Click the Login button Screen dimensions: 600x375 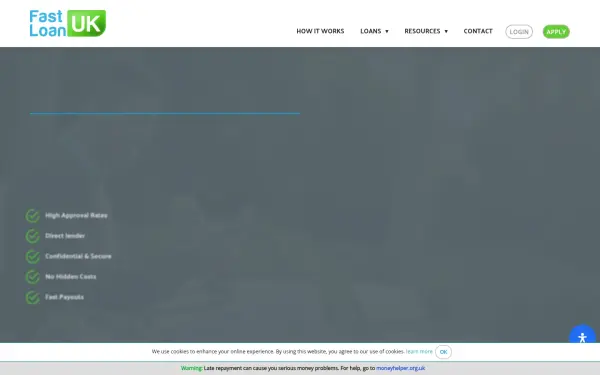(x=519, y=32)
